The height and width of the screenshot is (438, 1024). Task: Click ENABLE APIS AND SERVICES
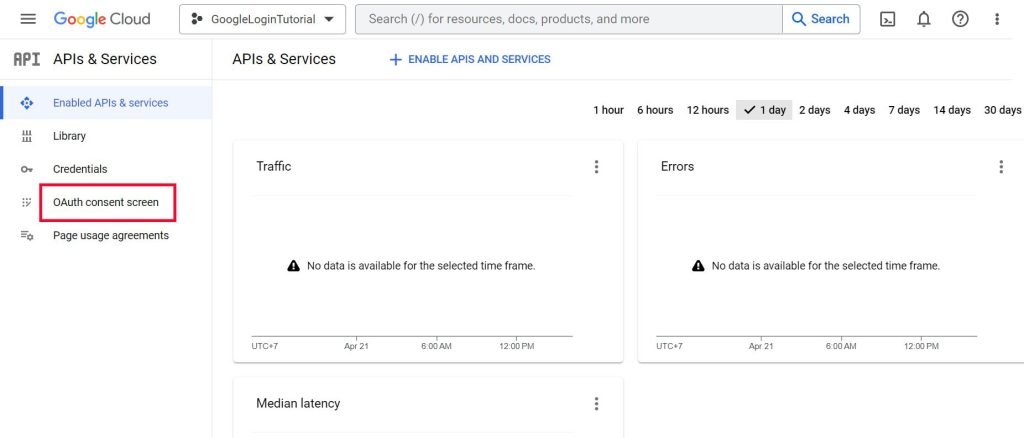pos(470,59)
